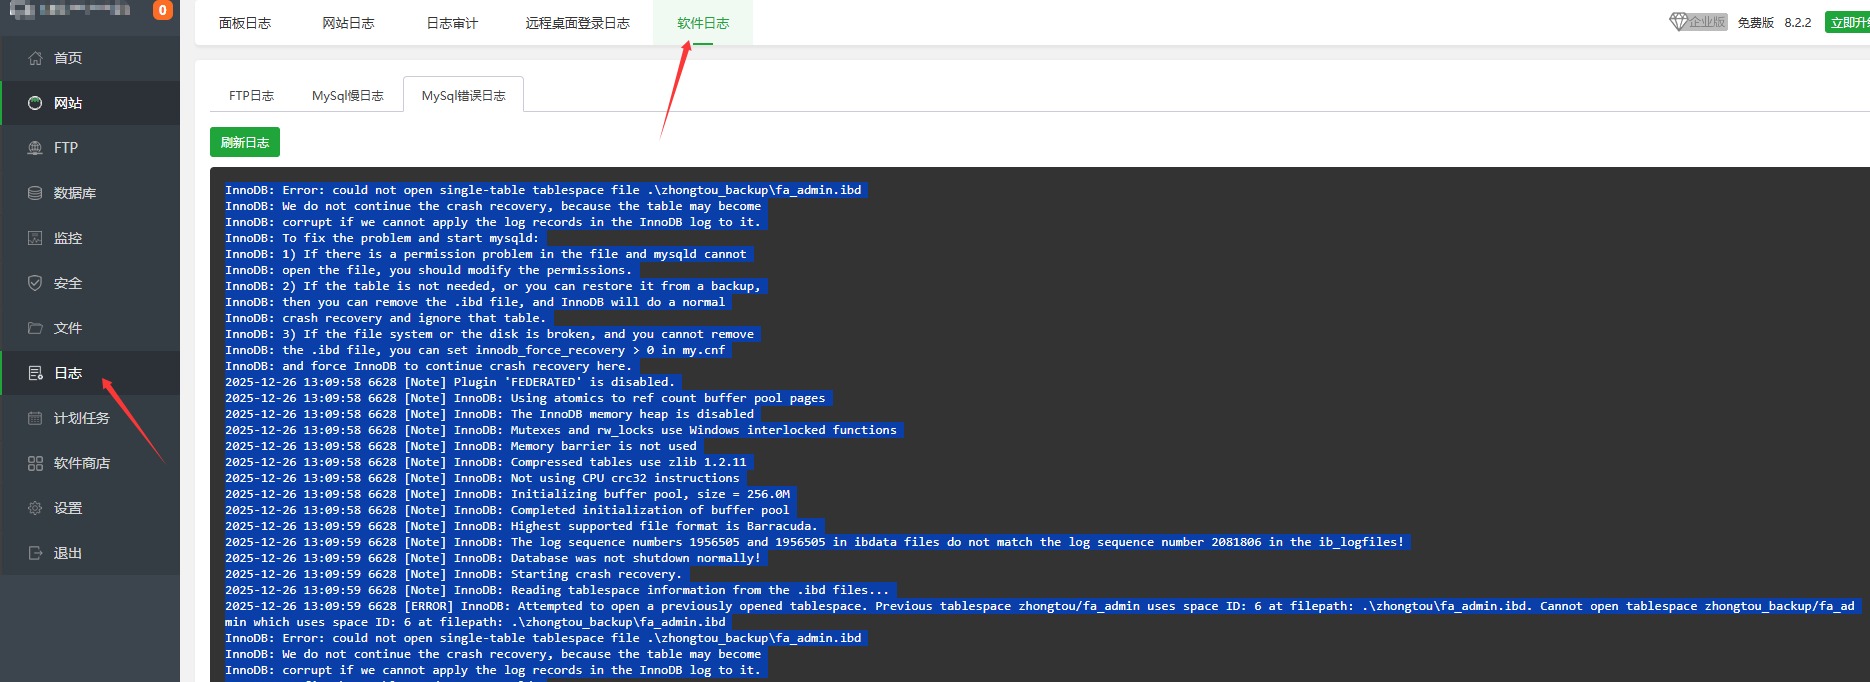Click the 退出 logout icon
The height and width of the screenshot is (682, 1870).
pyautogui.click(x=35, y=553)
